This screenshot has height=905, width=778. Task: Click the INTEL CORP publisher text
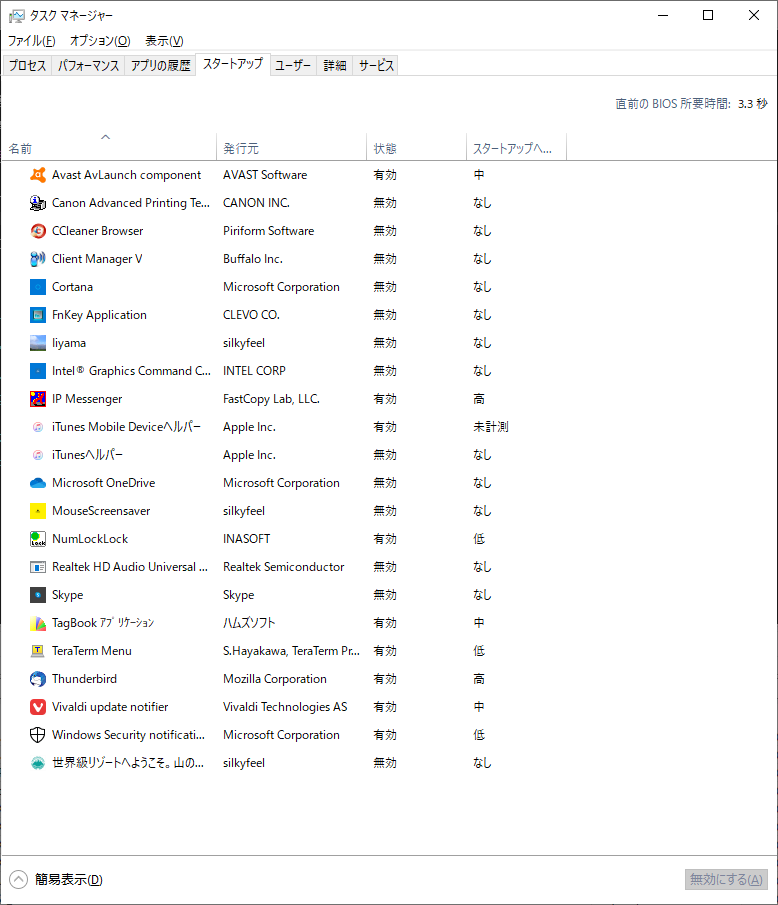(254, 371)
